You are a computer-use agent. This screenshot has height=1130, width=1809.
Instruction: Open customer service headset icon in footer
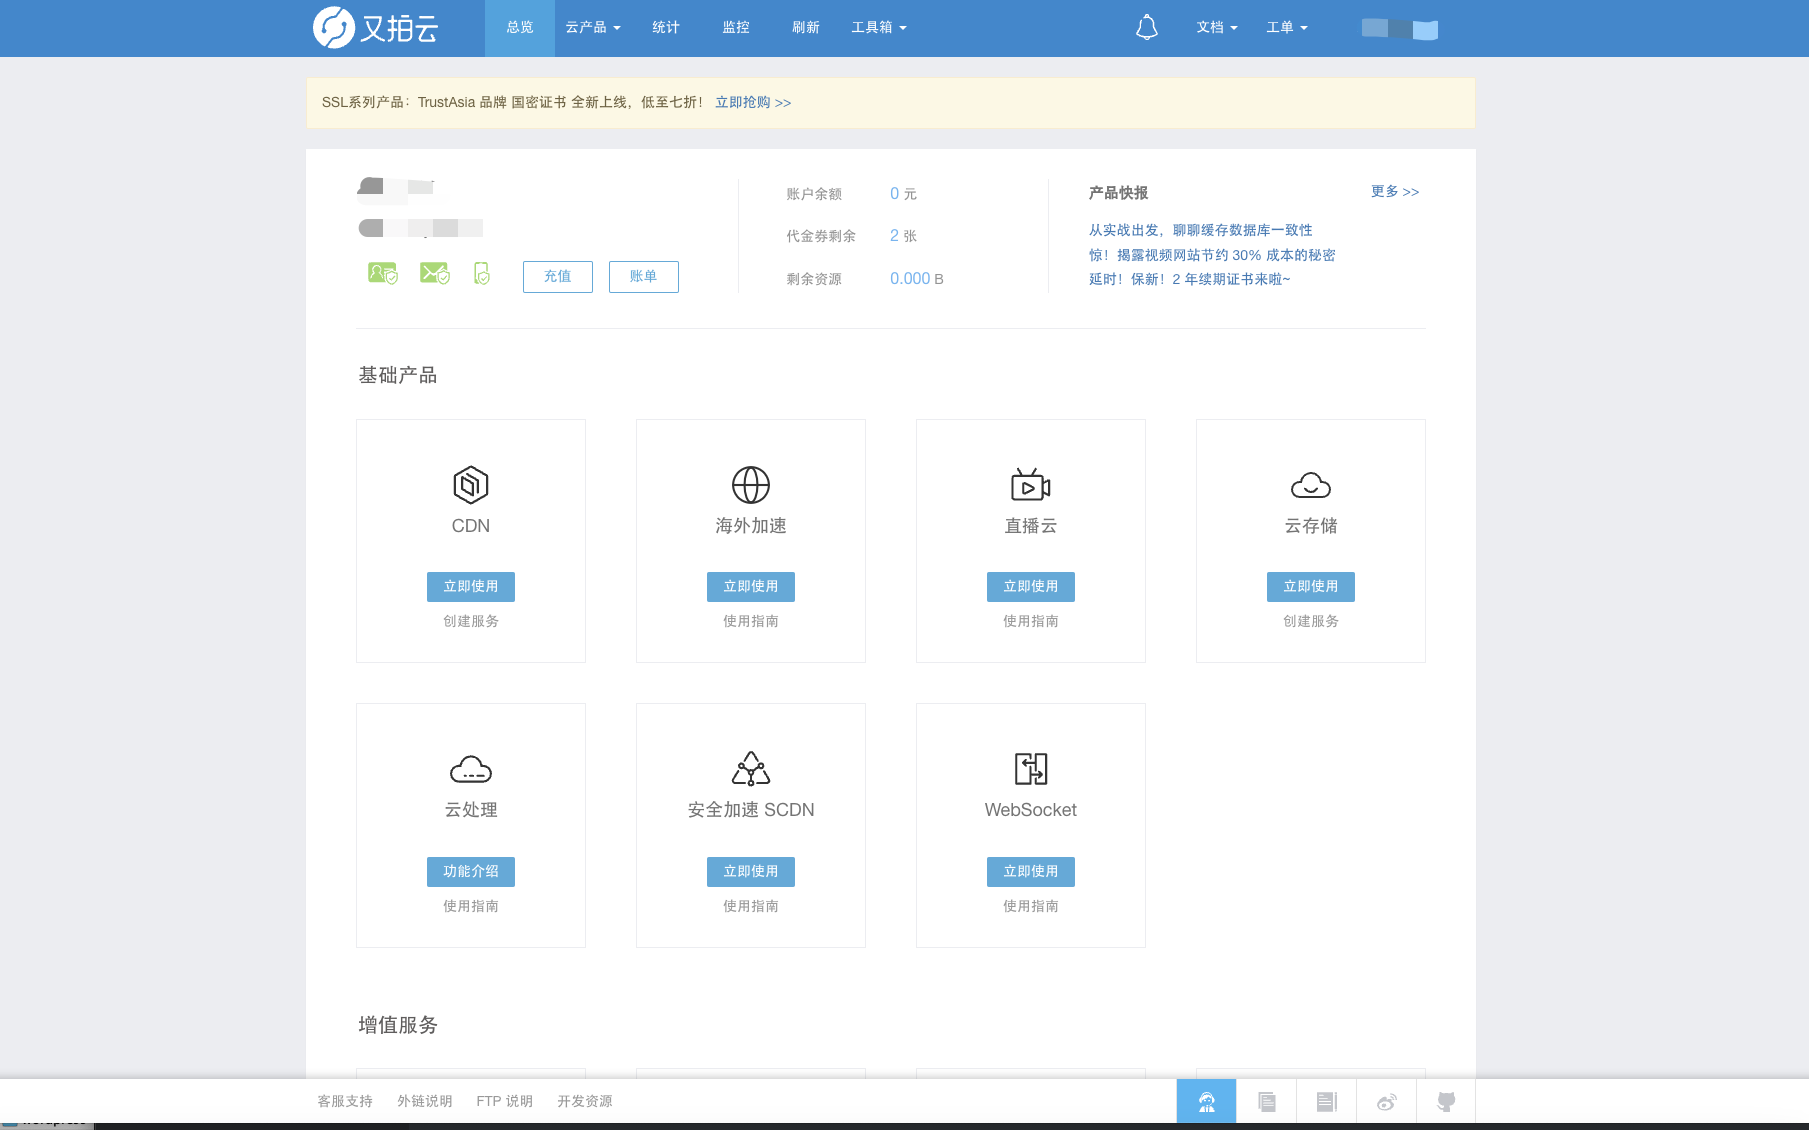1206,1102
